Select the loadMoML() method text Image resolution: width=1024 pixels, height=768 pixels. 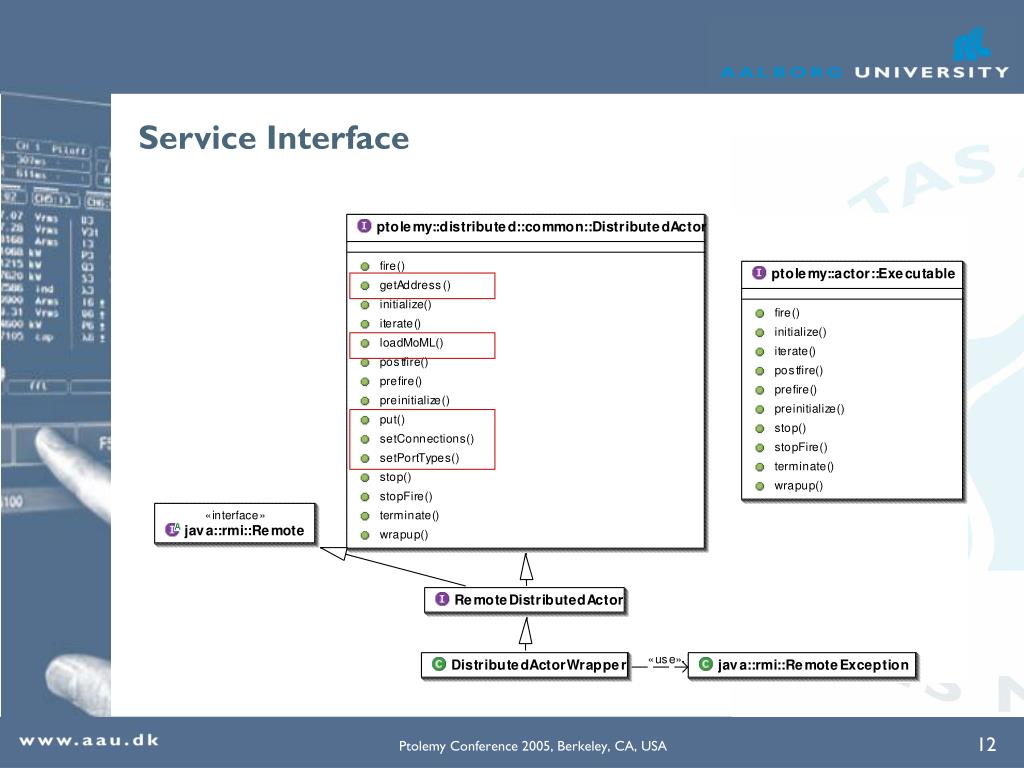coord(411,343)
